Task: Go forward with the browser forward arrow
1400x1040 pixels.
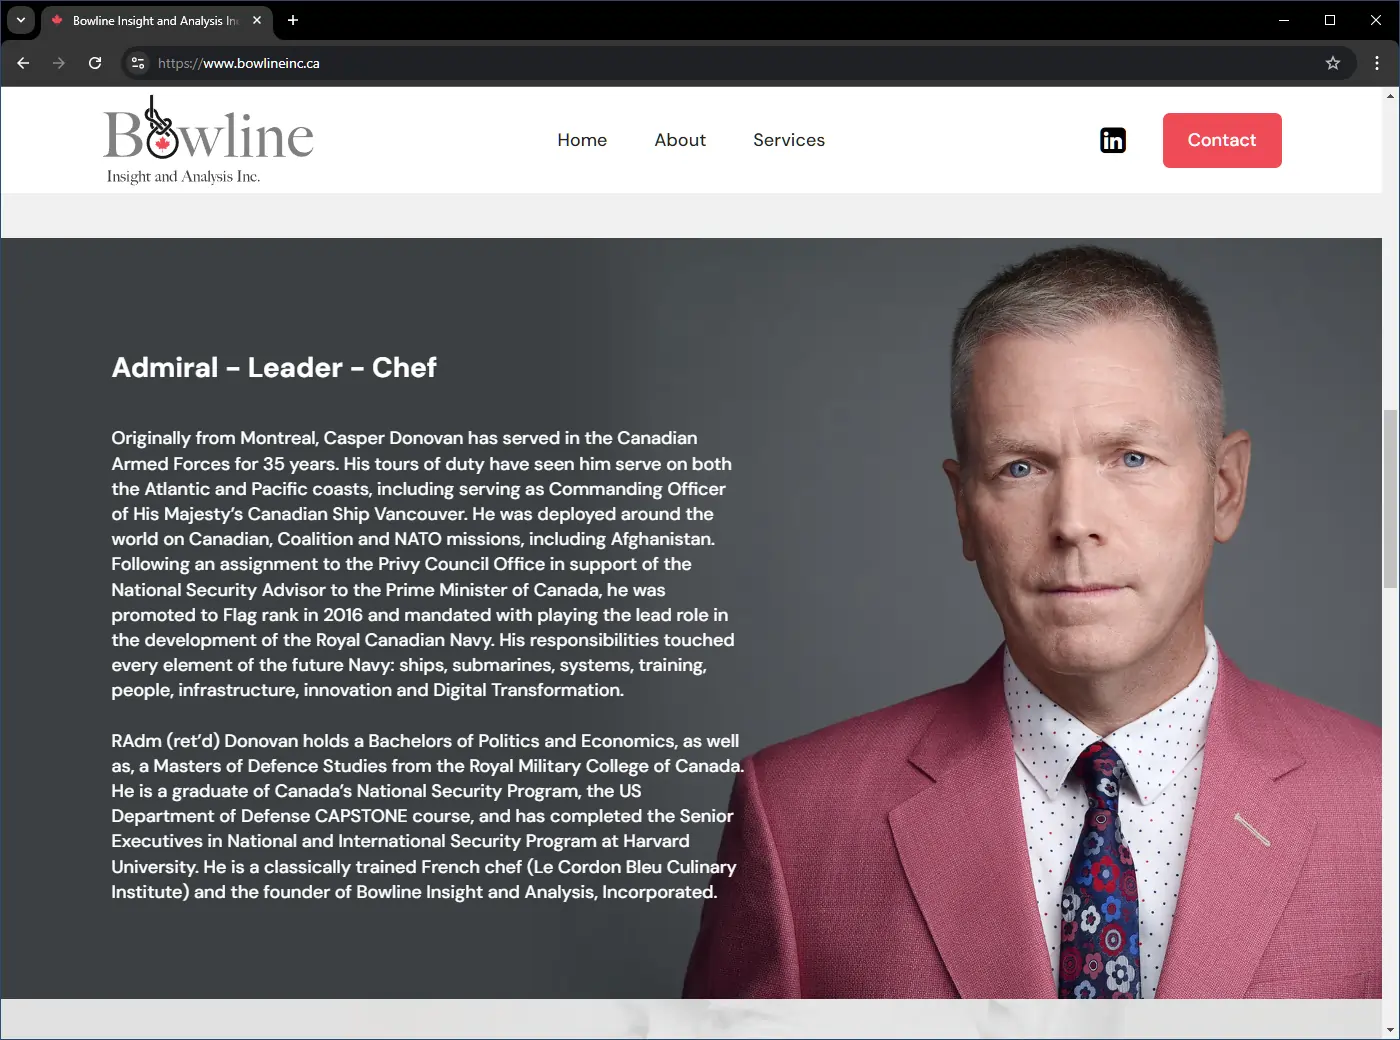Action: pyautogui.click(x=59, y=63)
